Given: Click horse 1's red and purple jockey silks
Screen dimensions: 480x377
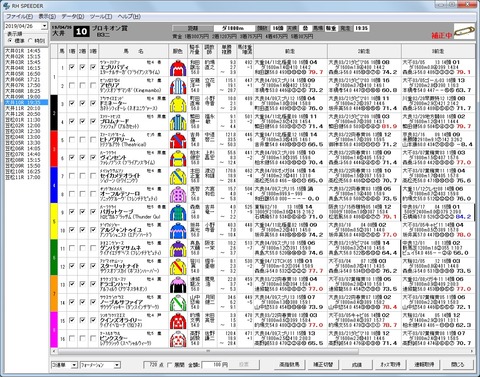Looking at the screenshot, I should [178, 68].
